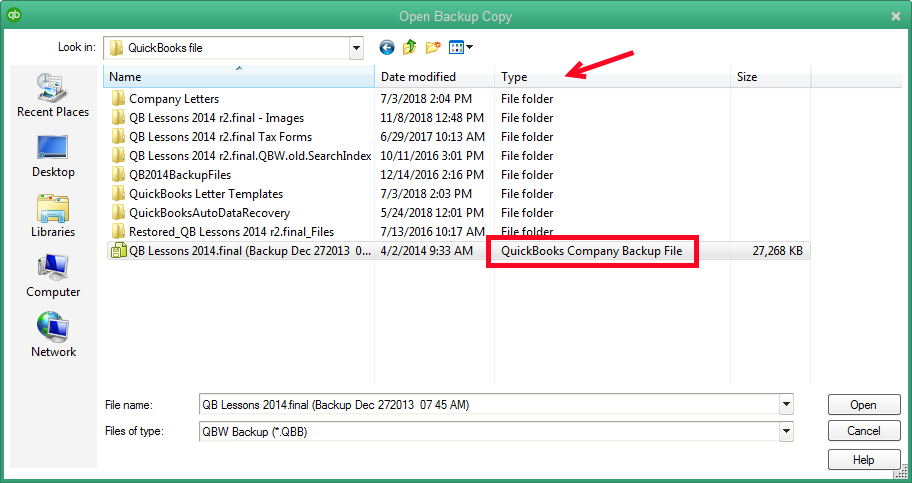Select Restored_QB Lessons 2014 r2.final_Files folder

point(231,232)
